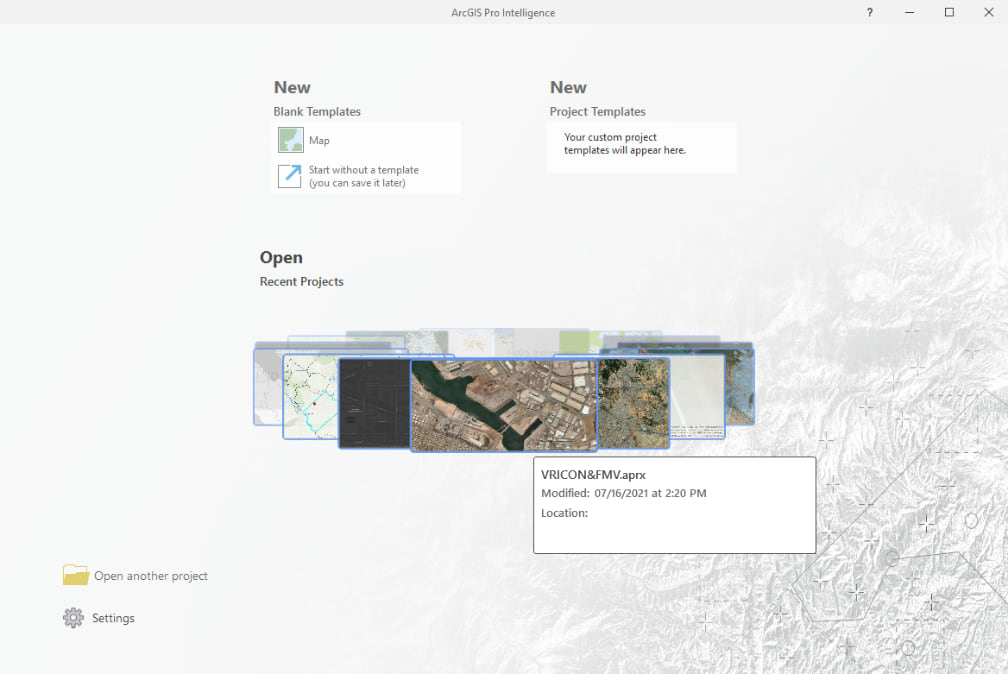
Task: Open the ArcGIS Pro help with the question mark
Action: (869, 12)
